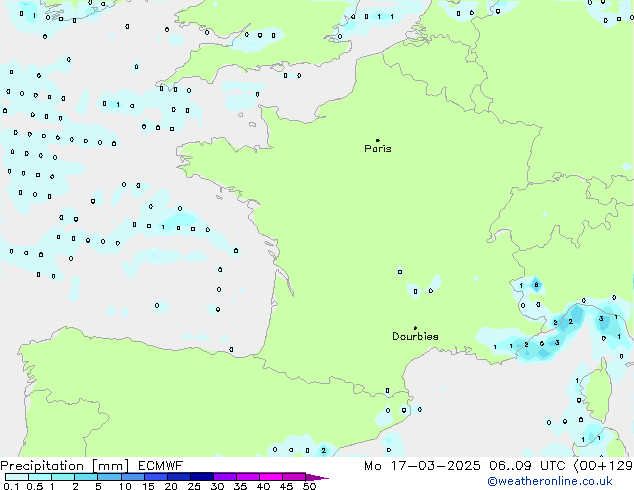This screenshot has width=634, height=490.
Task: Pick the lightest 0.1–0.5 legend swatch
Action: click(x=17, y=477)
